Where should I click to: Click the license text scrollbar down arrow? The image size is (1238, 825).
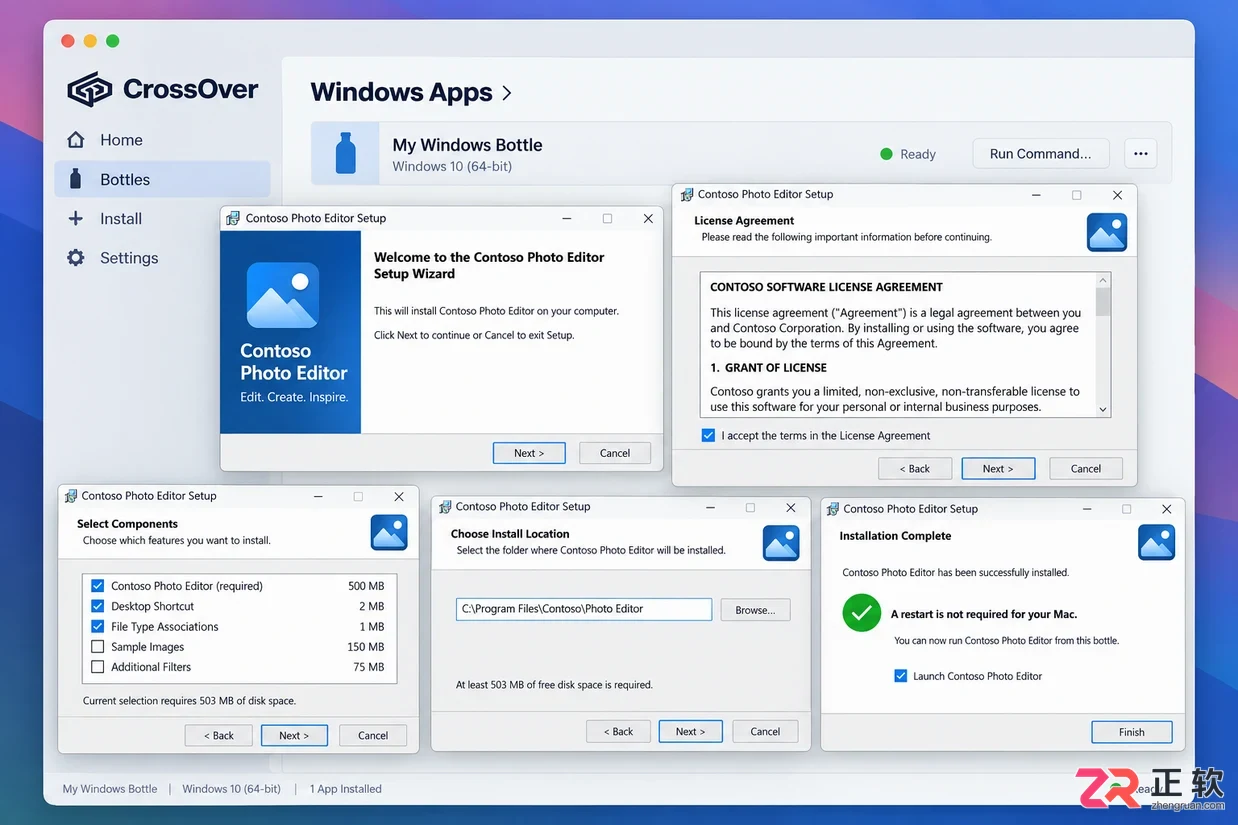[1103, 409]
